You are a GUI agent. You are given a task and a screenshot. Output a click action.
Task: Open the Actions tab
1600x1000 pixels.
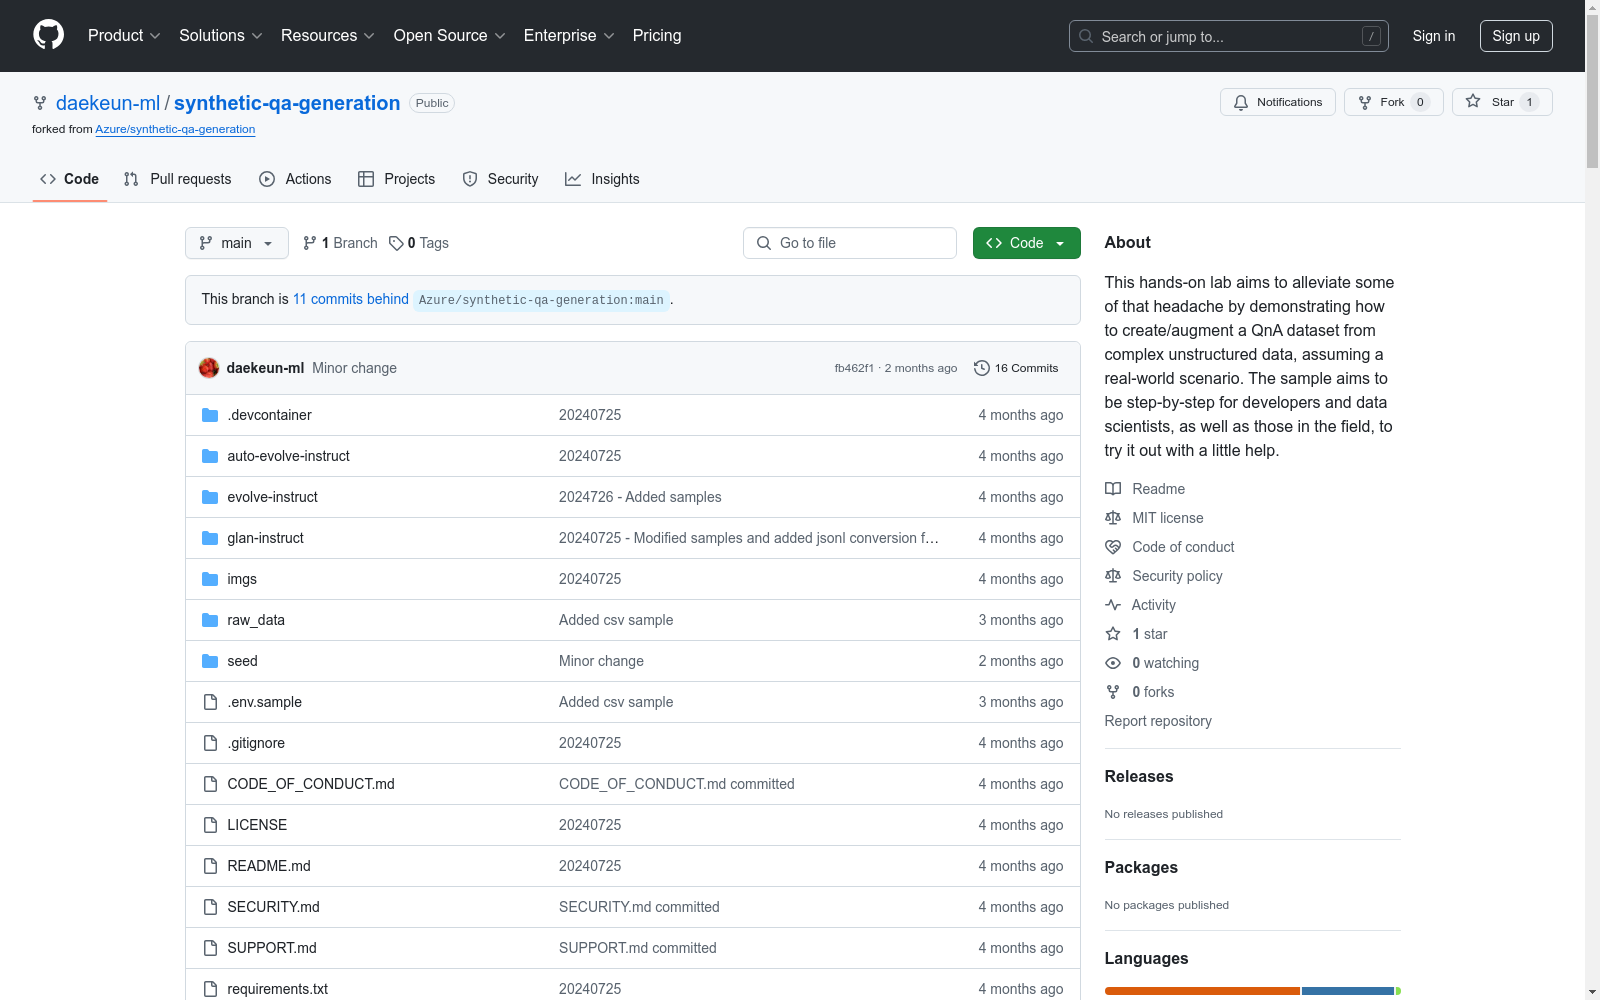click(295, 179)
